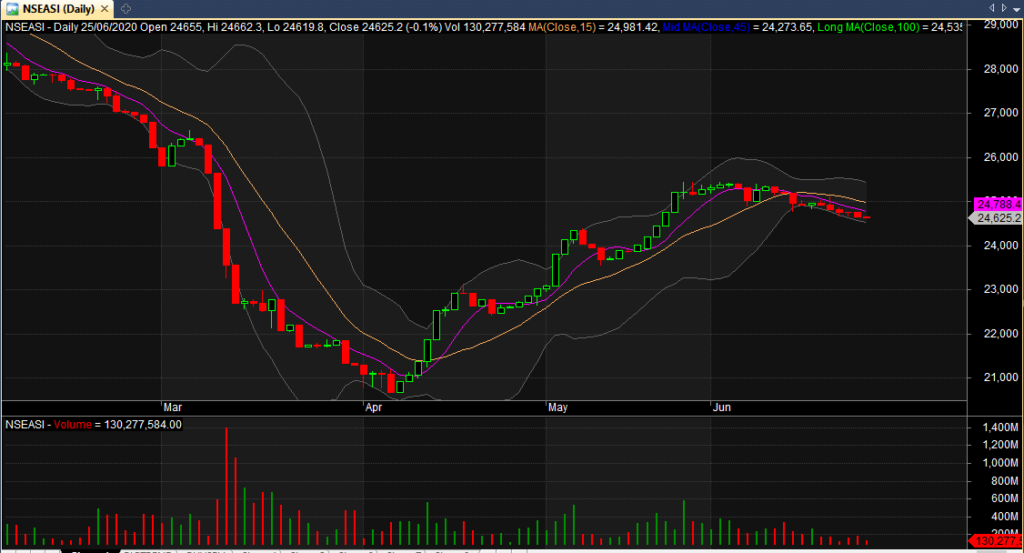Select the NSEASI (Daily) tab

pos(57,8)
